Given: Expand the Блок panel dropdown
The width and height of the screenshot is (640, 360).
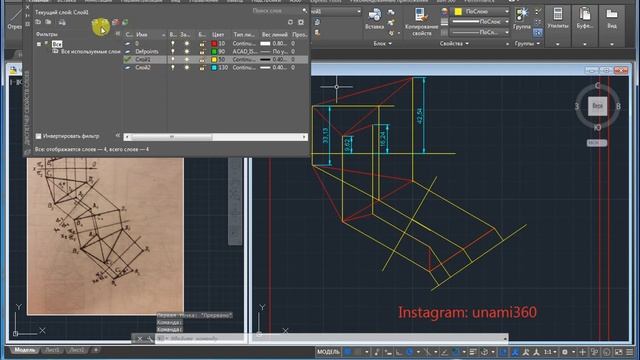Looking at the screenshot, I should coord(382,43).
